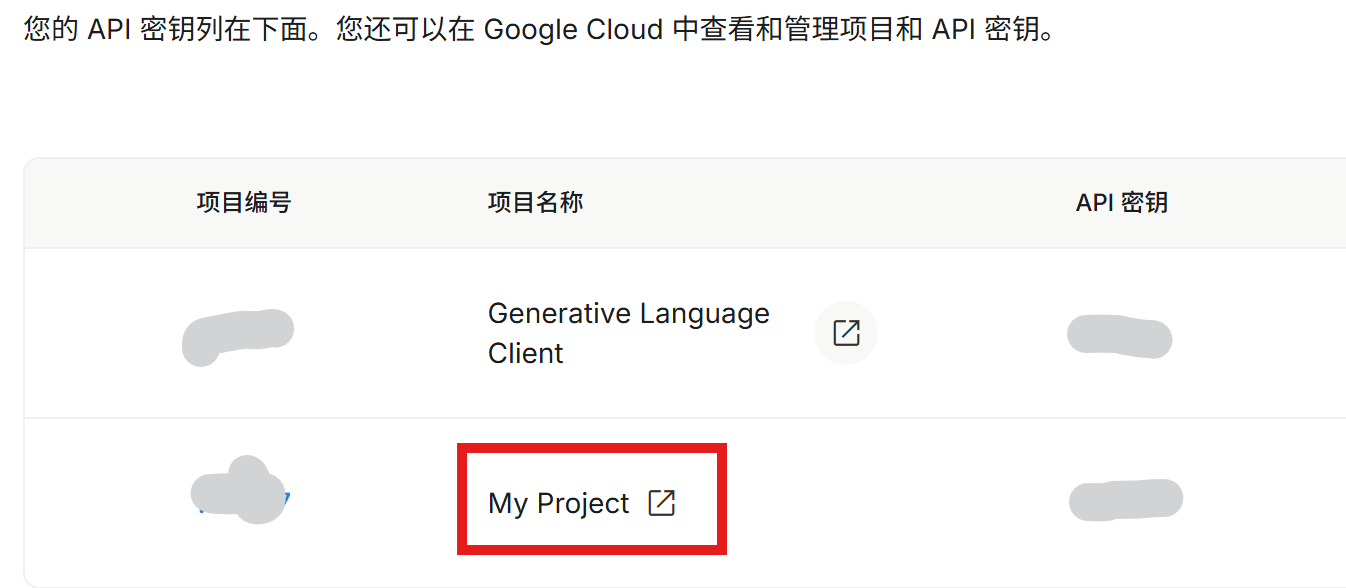Click the blue mark behind the hidden project number
Image resolution: width=1346 pixels, height=588 pixels.
(x=283, y=501)
